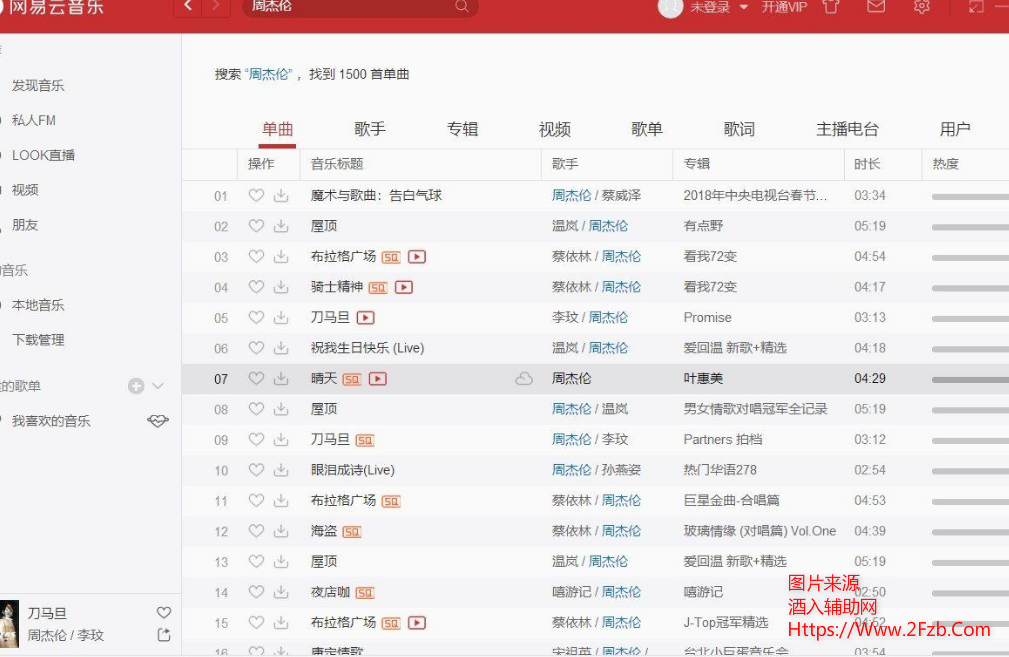This screenshot has width=1009, height=657.
Task: Open the skin/theme shirt icon
Action: click(830, 7)
